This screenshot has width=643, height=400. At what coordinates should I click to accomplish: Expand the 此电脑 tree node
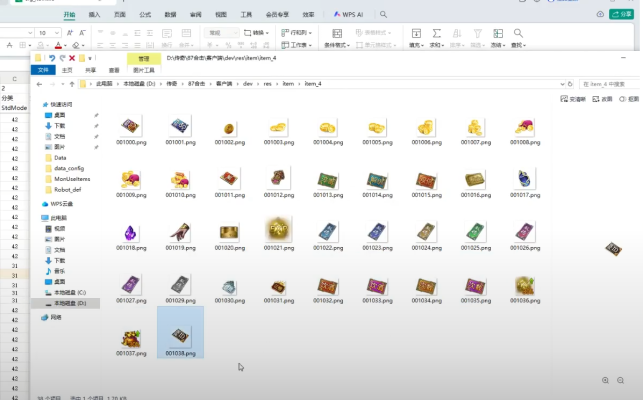[38, 217]
